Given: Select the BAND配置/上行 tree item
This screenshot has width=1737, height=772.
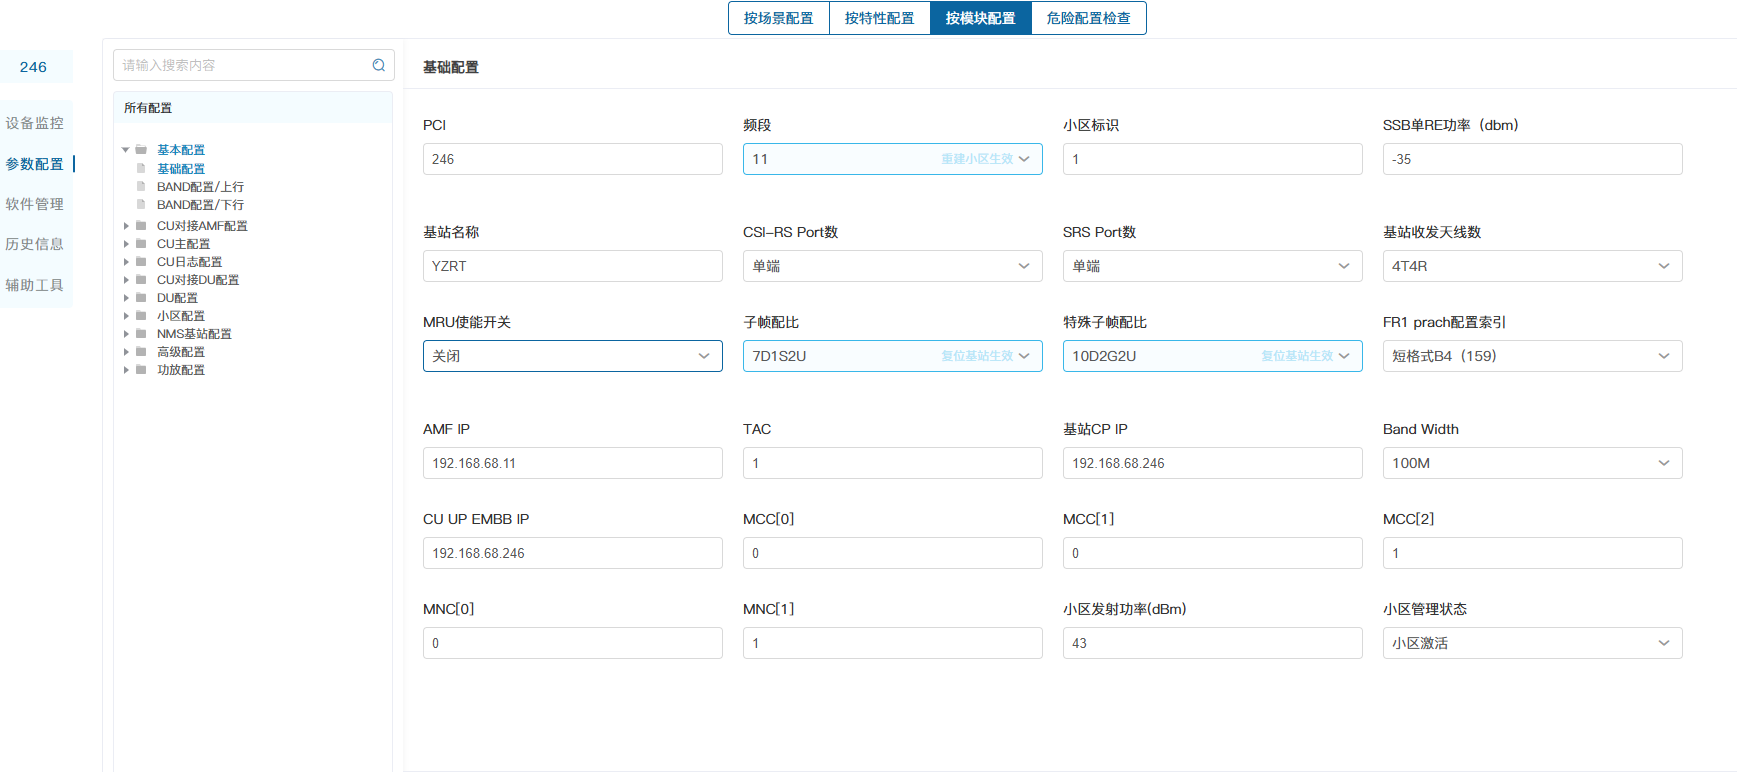Looking at the screenshot, I should coord(200,187).
